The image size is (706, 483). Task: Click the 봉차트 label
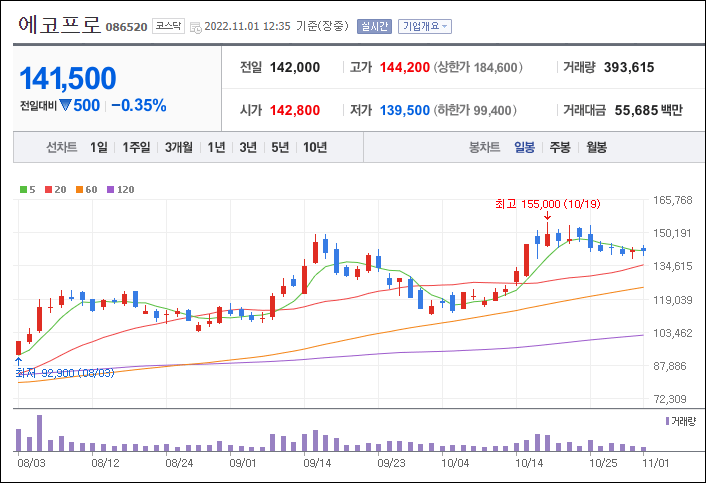(x=484, y=147)
